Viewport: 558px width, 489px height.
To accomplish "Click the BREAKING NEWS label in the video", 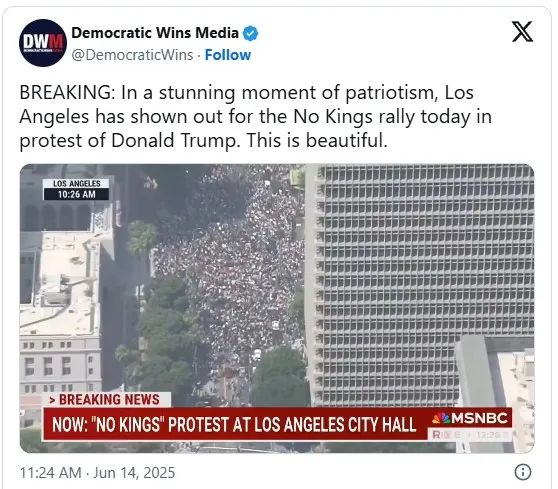I will (x=107, y=399).
